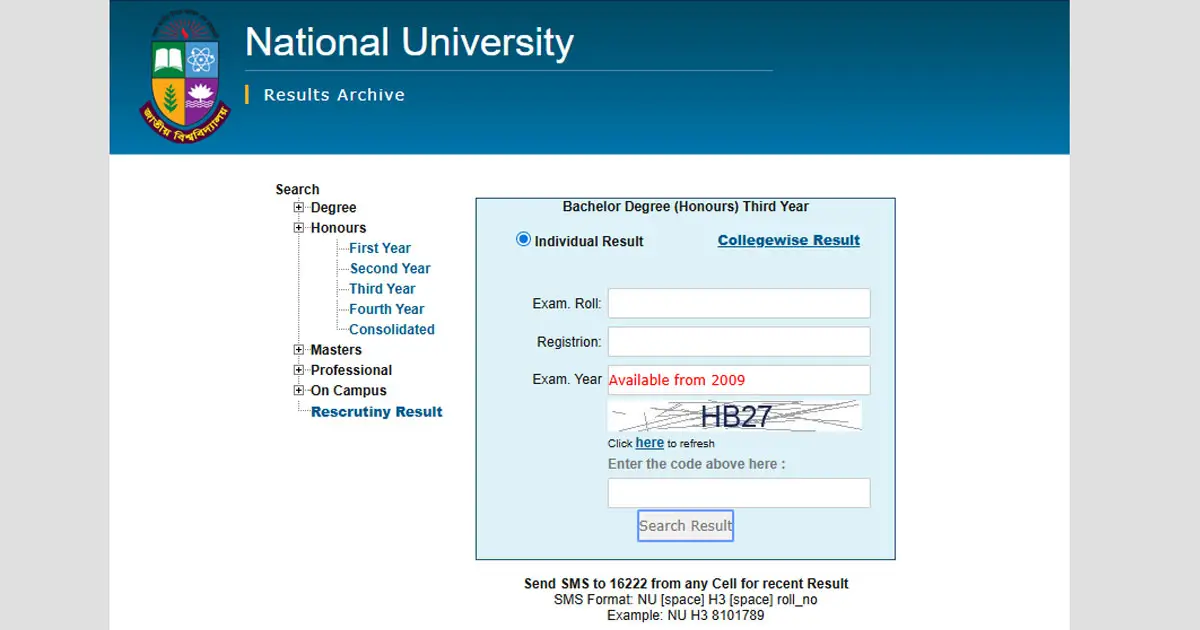Click 'Bachelor Degree (Honours) Third Year' heading
Image resolution: width=1200 pixels, height=630 pixels.
[x=686, y=207]
